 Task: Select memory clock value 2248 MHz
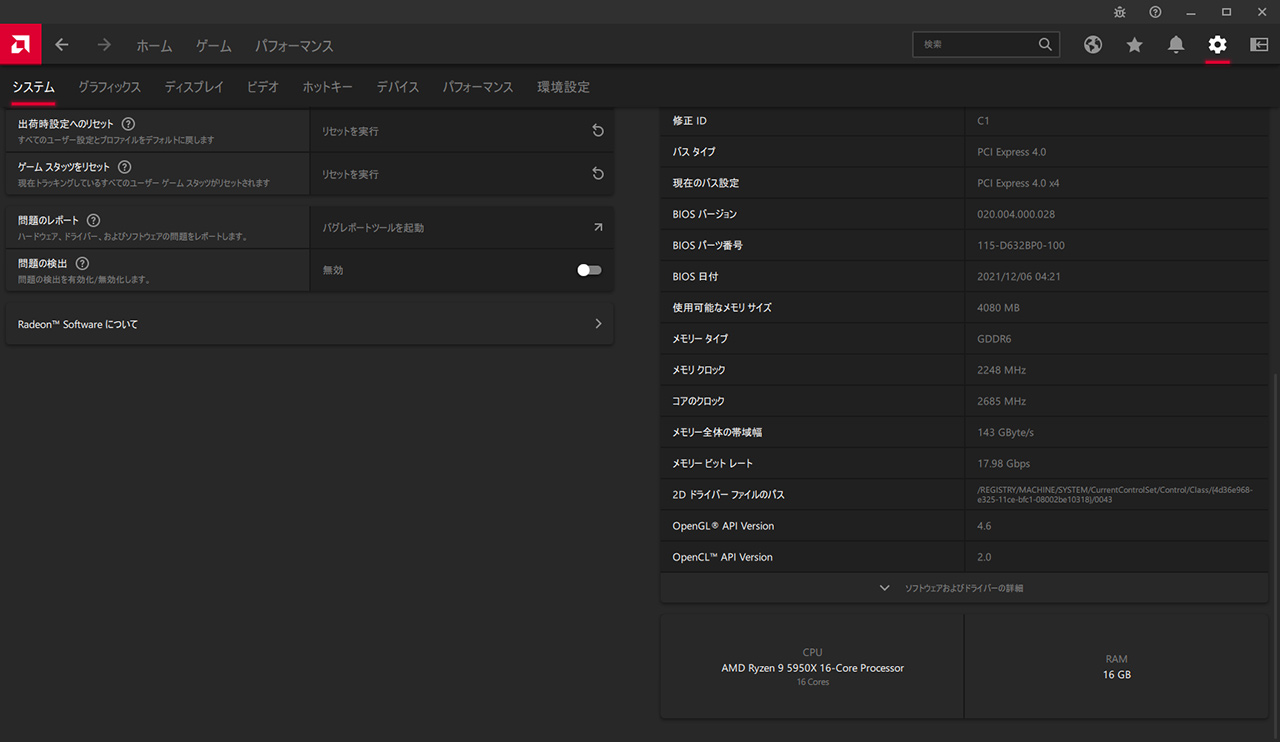pos(1002,370)
